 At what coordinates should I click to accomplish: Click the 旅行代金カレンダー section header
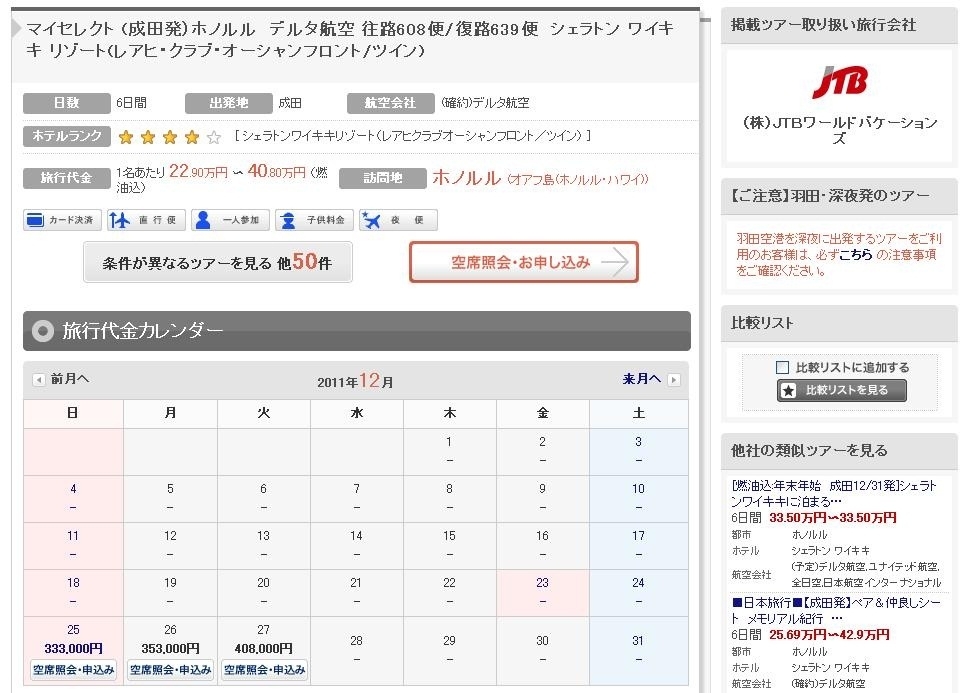pos(357,331)
